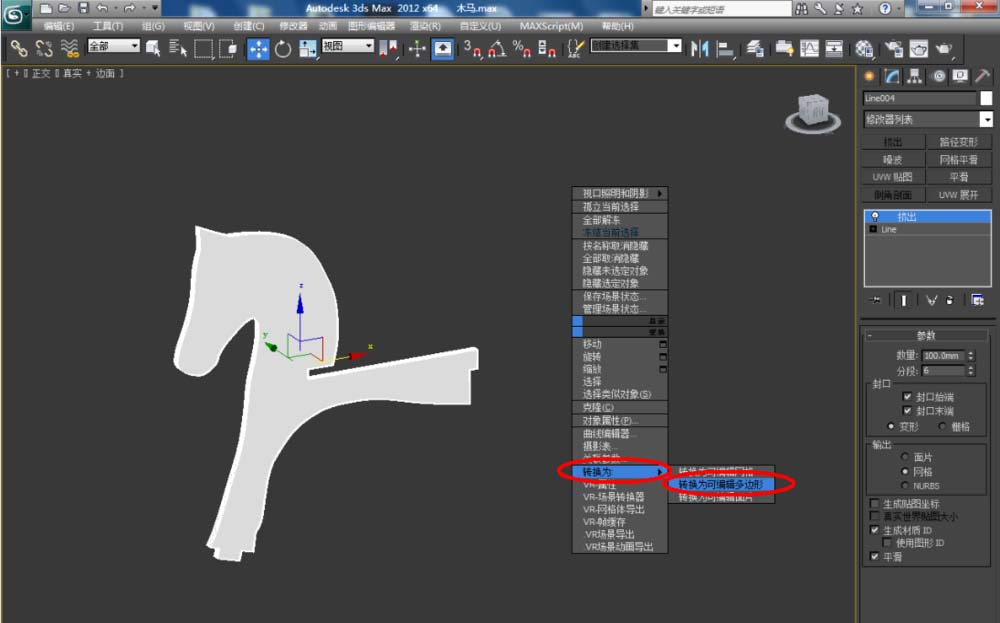Click the Align tool icon
The image size is (1000, 623).
(x=725, y=49)
